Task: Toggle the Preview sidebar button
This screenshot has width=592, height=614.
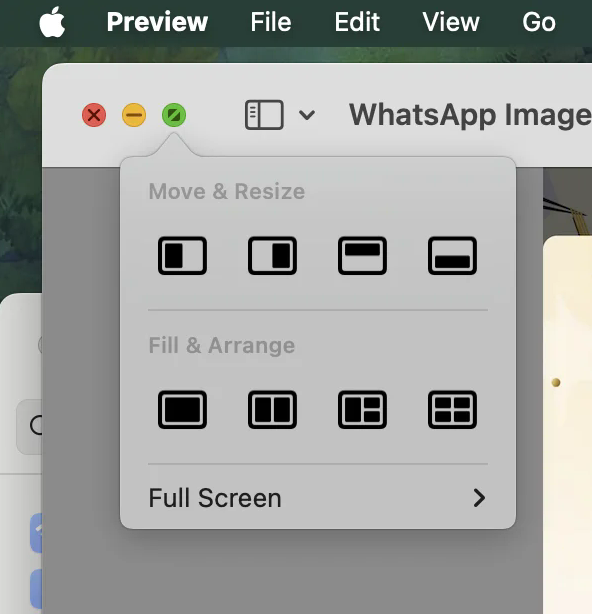Action: (x=264, y=115)
